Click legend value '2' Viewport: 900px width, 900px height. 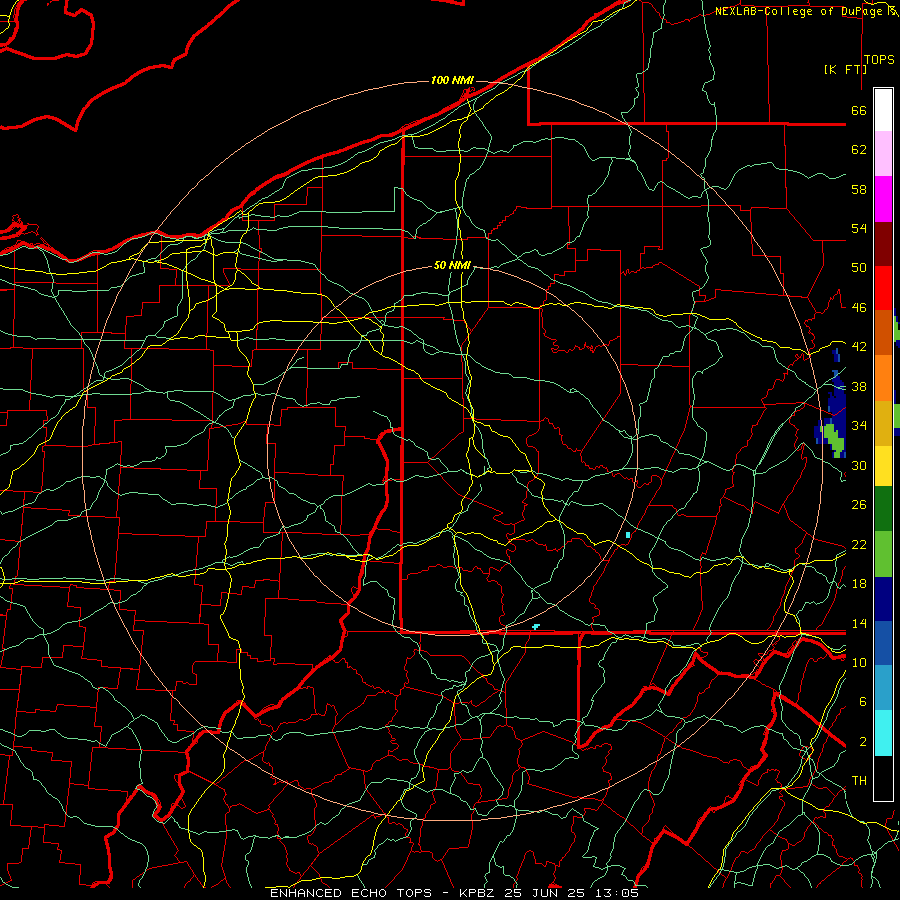(x=862, y=742)
